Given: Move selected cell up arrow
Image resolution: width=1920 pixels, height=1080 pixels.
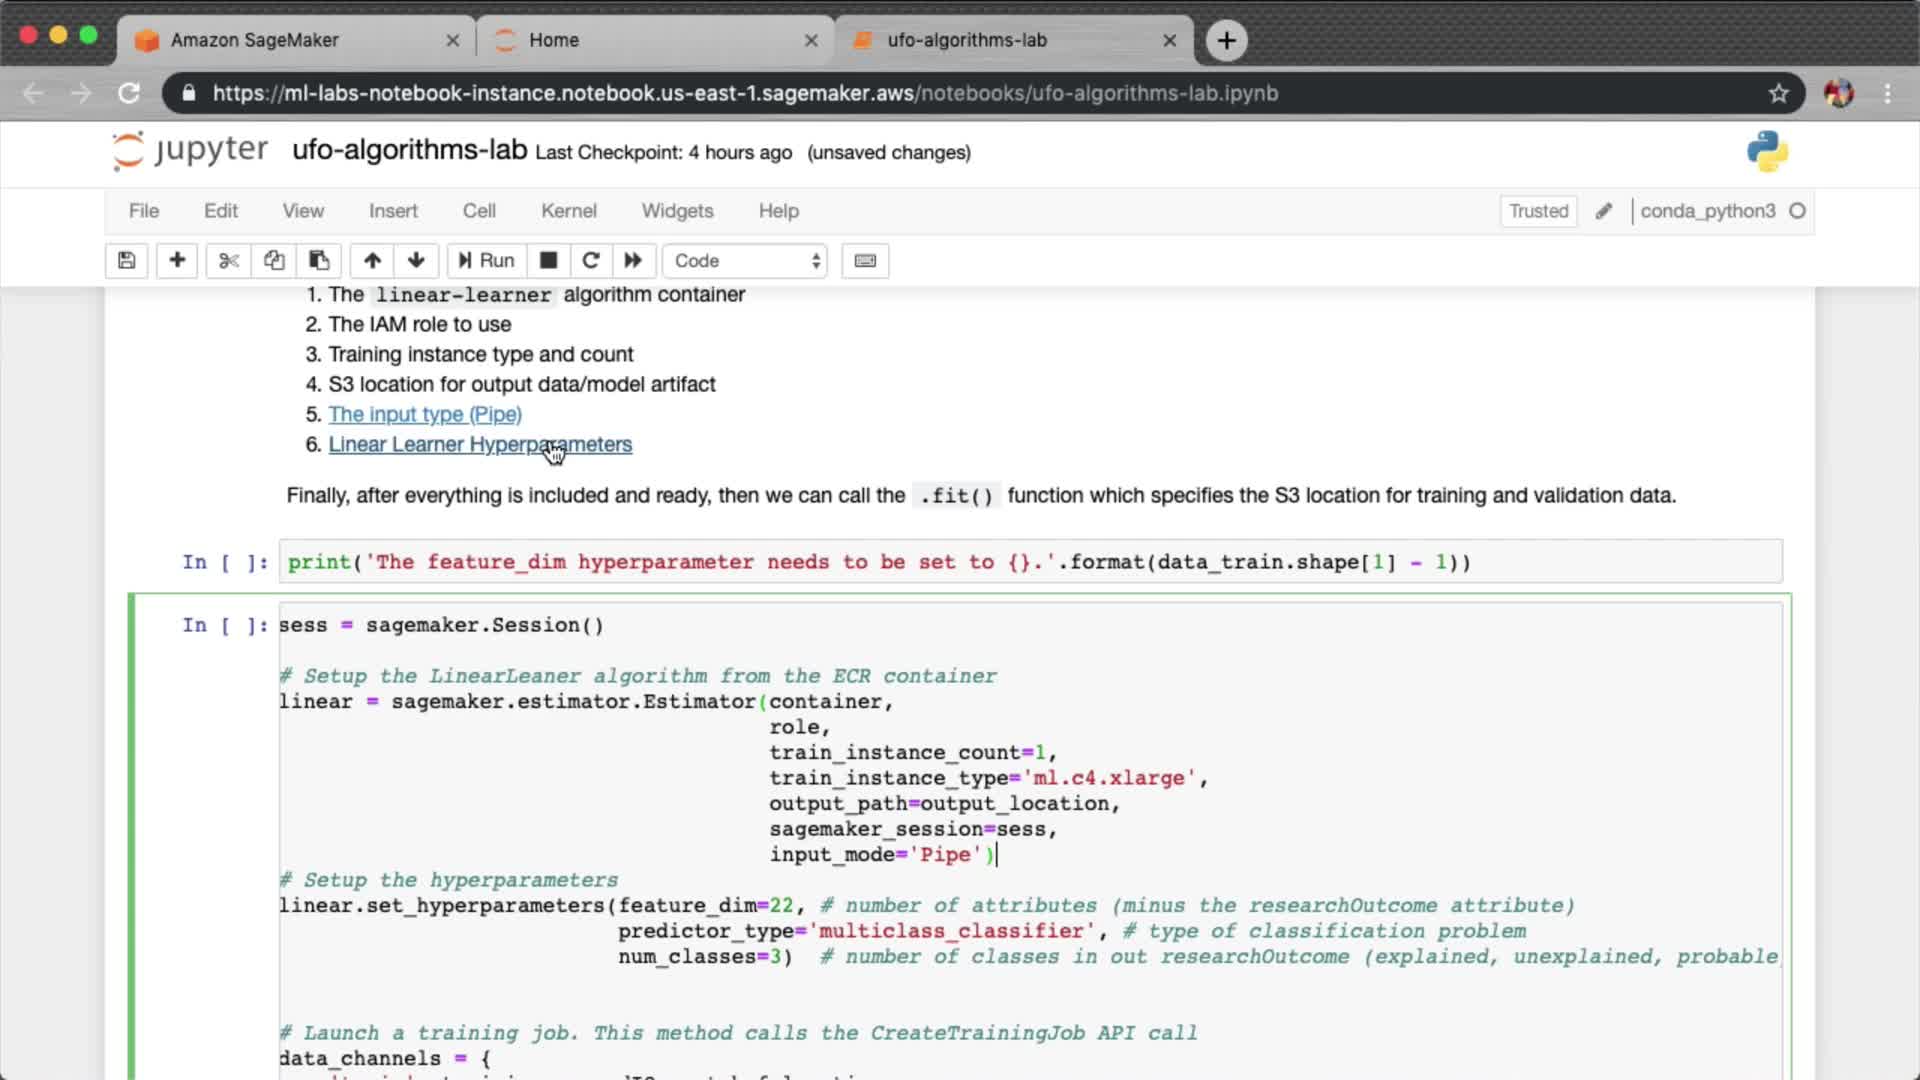Looking at the screenshot, I should (372, 261).
